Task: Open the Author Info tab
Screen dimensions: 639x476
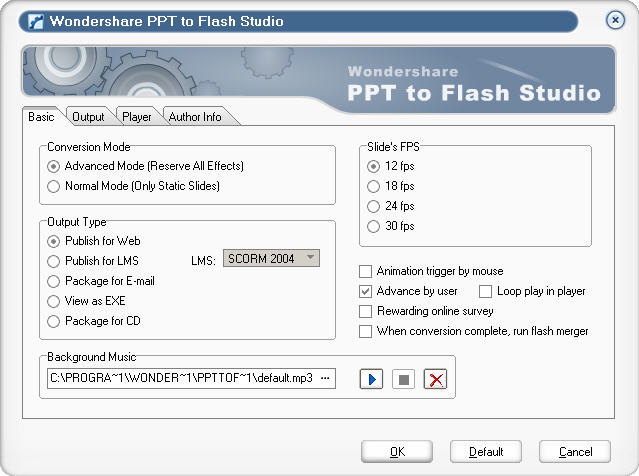Action: point(195,117)
